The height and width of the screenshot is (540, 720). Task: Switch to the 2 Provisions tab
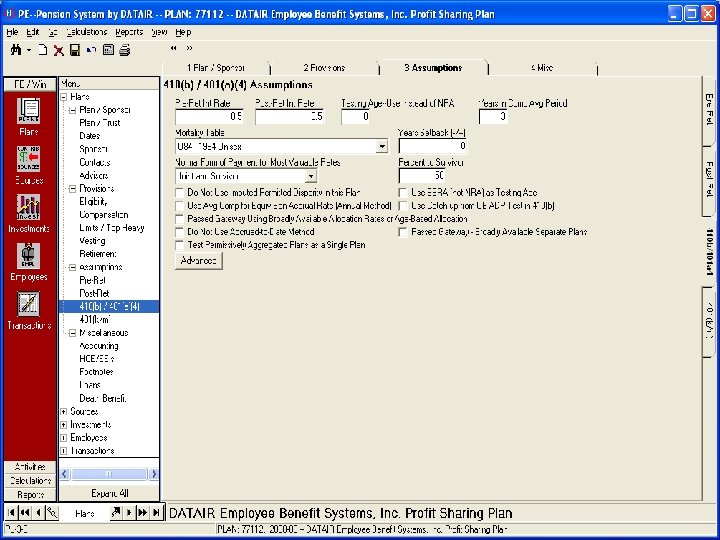coord(324,68)
